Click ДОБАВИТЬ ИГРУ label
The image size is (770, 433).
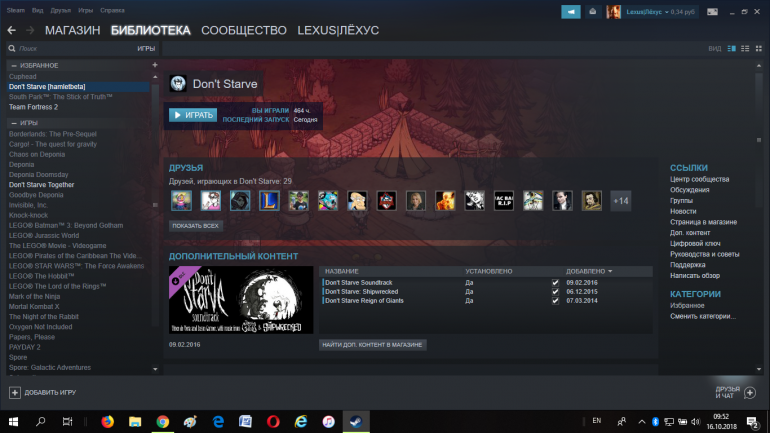(50, 392)
